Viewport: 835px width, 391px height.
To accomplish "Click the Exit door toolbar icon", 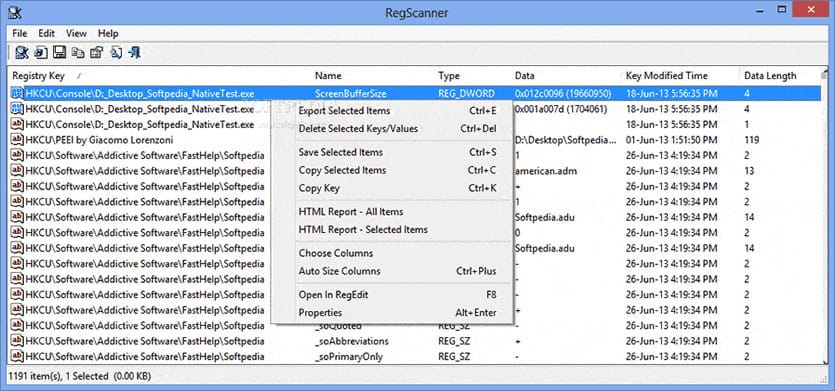I will pos(134,52).
